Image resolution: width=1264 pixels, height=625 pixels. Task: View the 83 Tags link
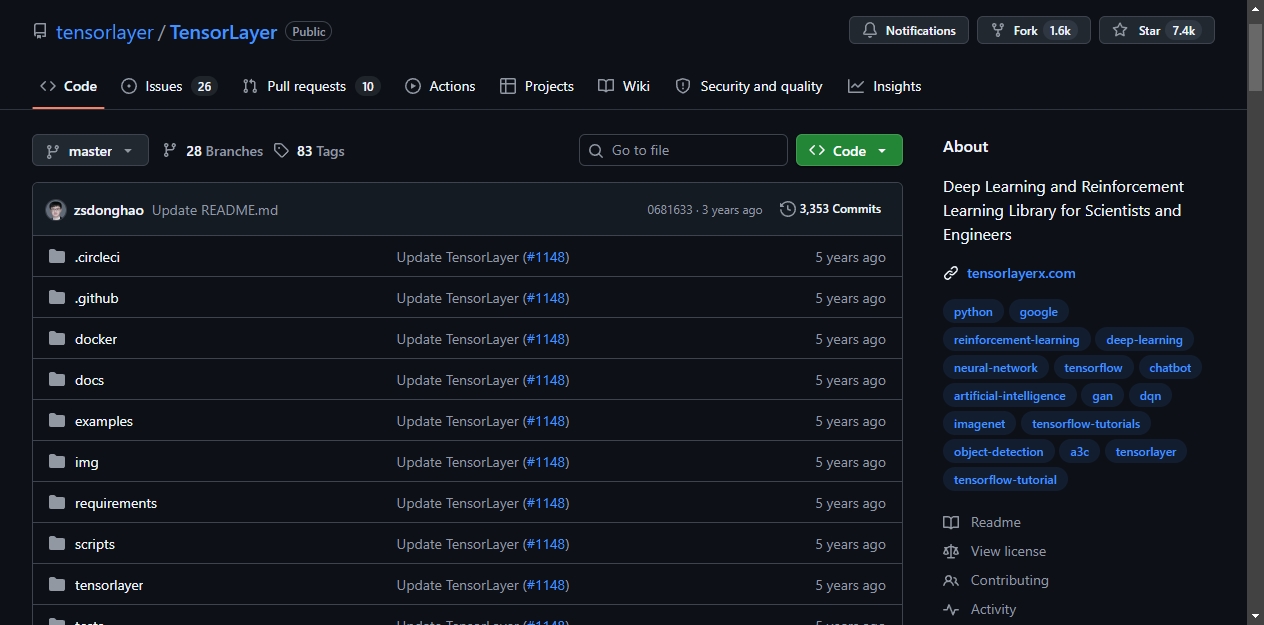click(309, 151)
